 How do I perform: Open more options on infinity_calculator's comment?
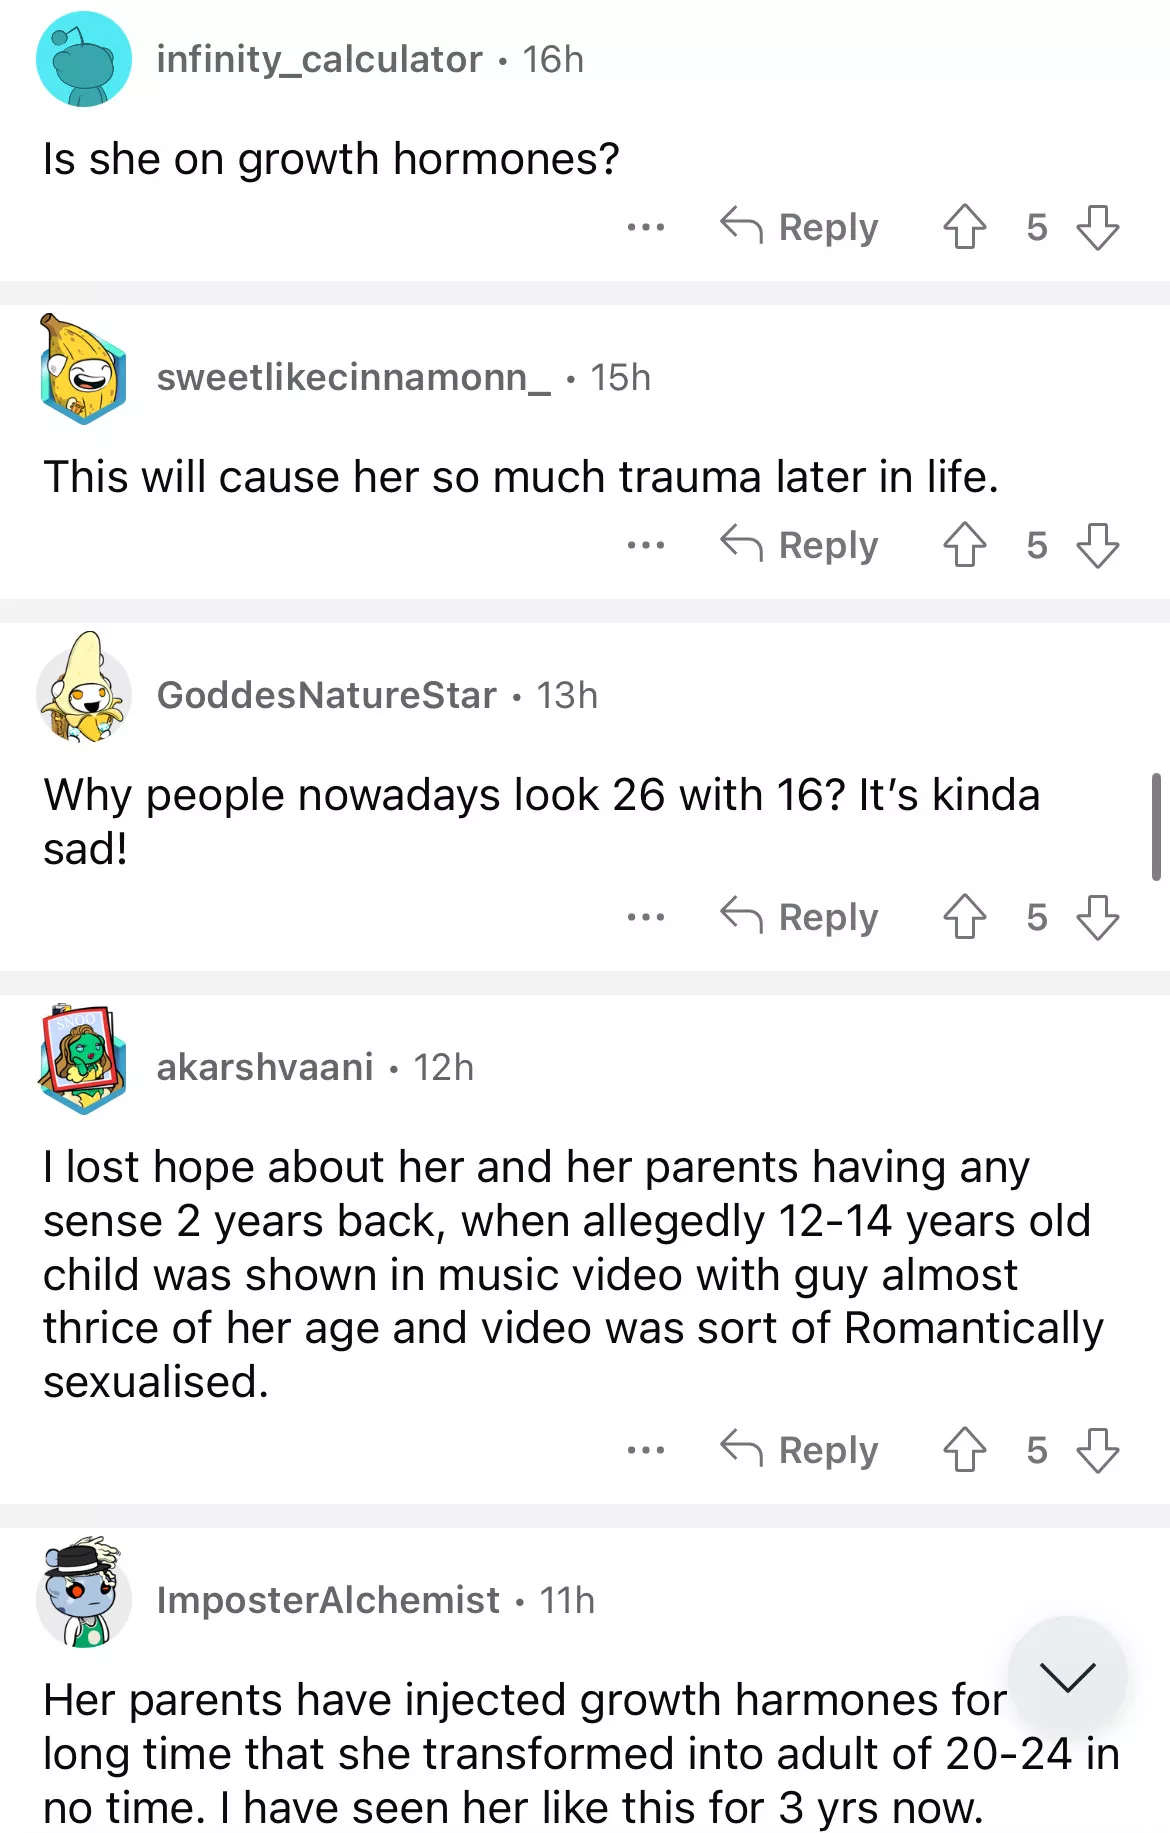645,228
